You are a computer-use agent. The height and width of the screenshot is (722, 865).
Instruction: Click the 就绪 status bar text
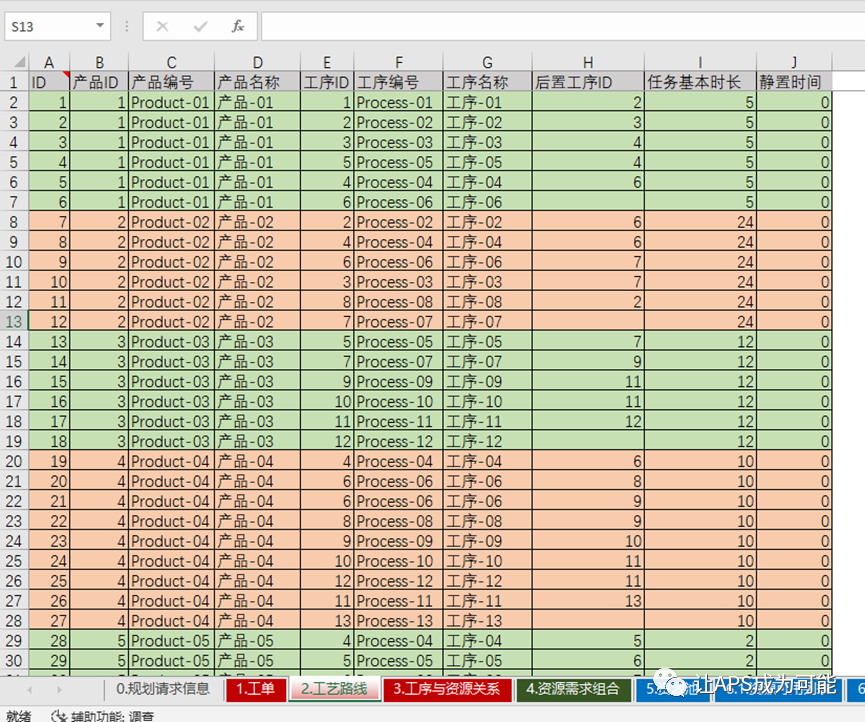19,716
